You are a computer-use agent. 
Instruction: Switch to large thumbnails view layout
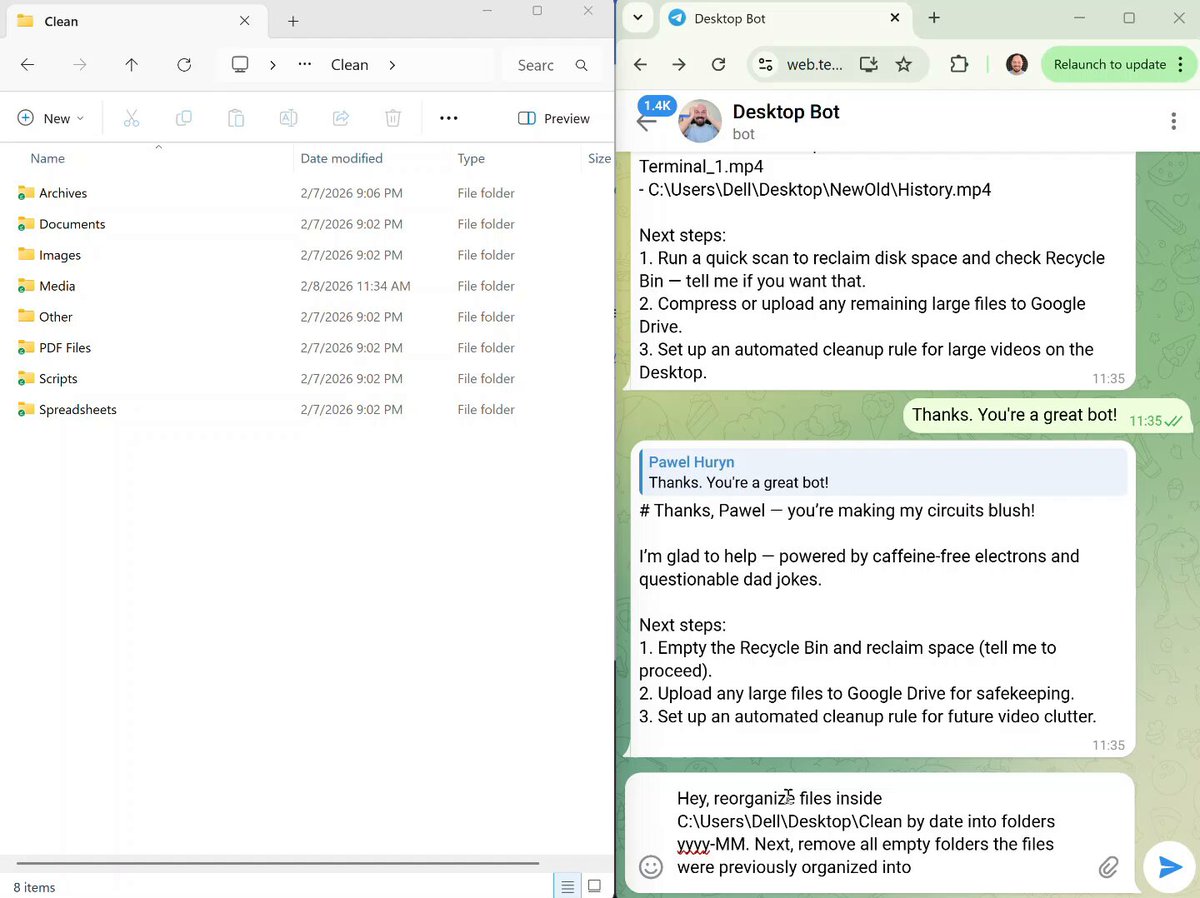point(594,886)
